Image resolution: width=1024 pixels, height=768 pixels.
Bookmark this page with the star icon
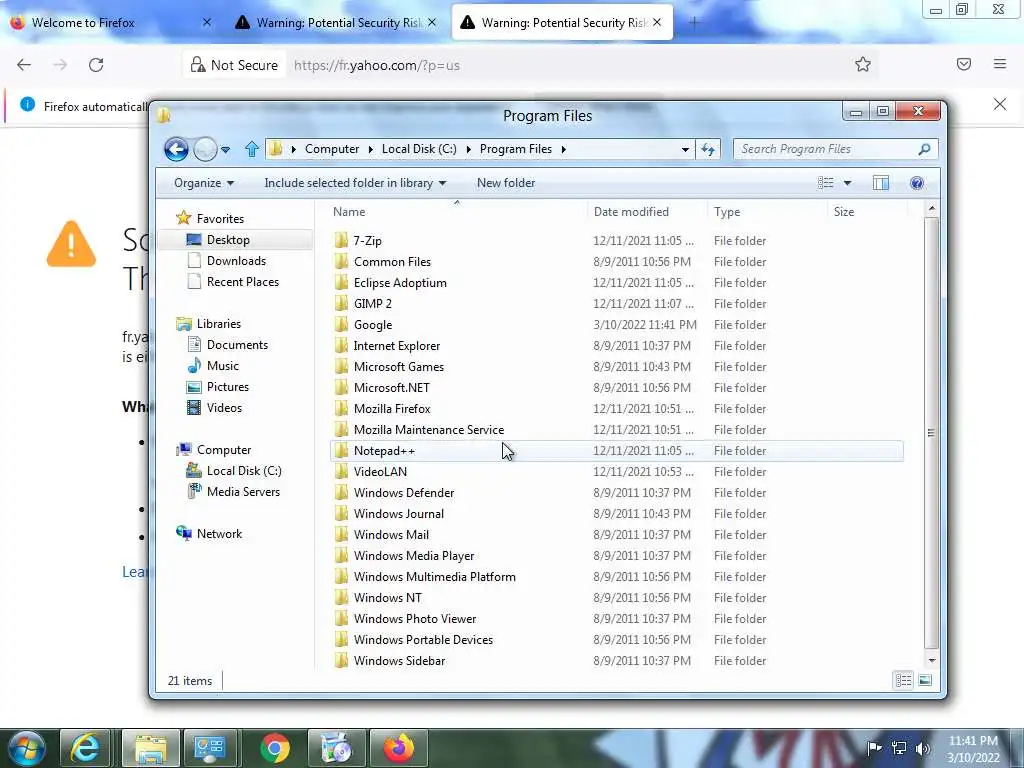click(x=863, y=64)
